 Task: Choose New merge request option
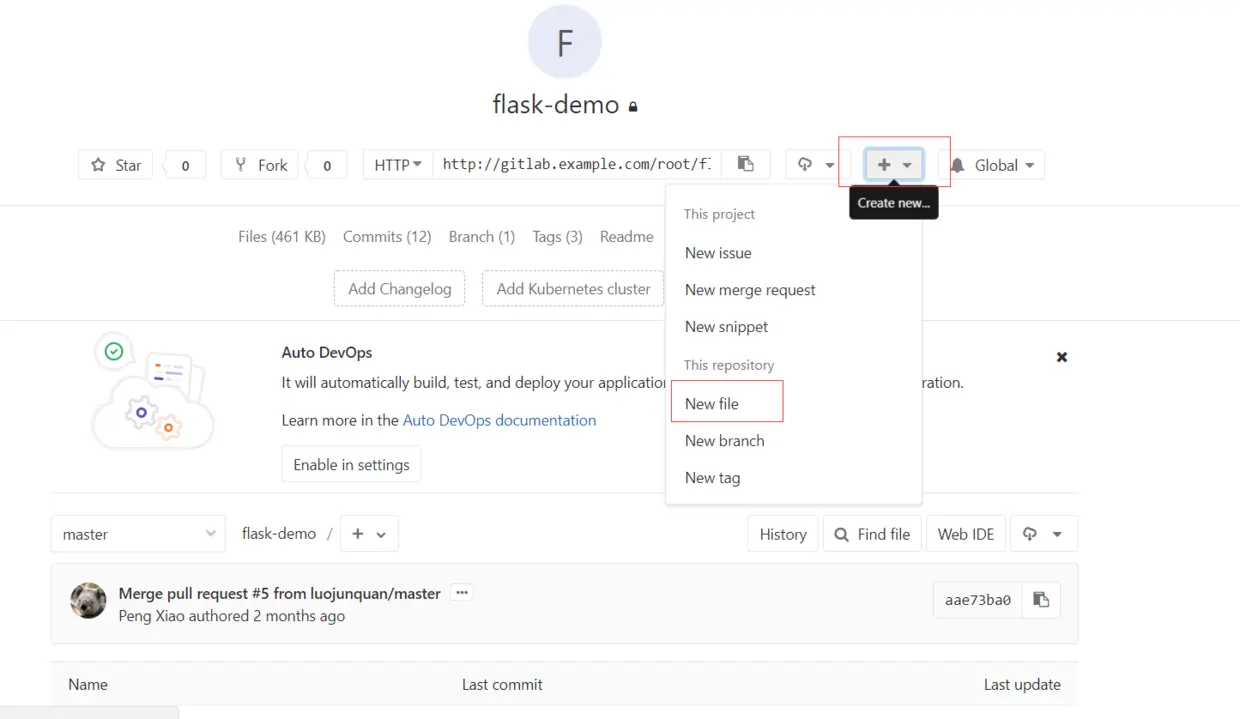tap(750, 290)
